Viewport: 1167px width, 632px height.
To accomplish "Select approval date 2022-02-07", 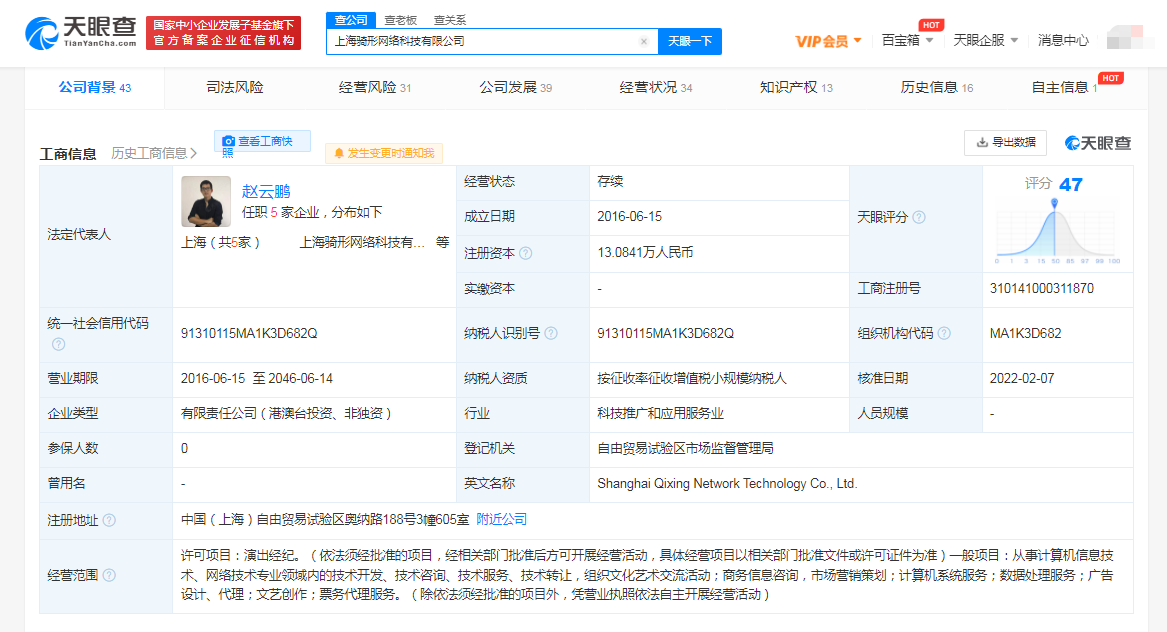I will 1021,378.
